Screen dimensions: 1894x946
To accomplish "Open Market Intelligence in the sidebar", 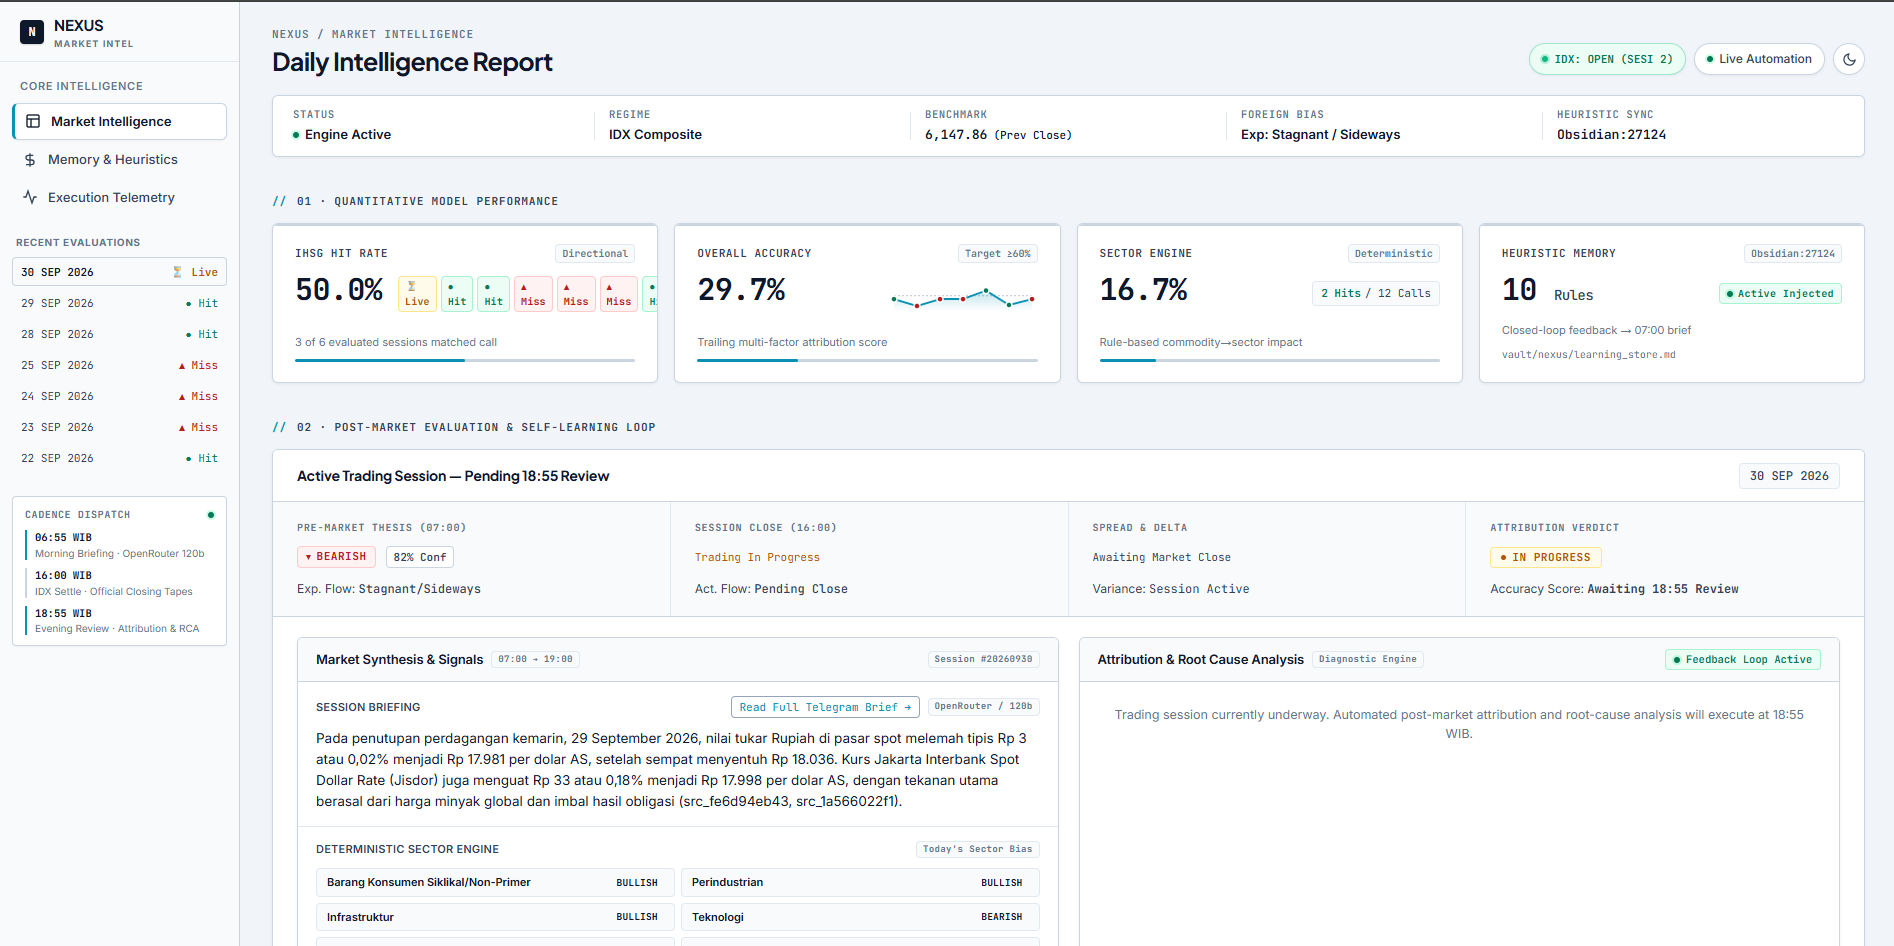I will click(120, 121).
